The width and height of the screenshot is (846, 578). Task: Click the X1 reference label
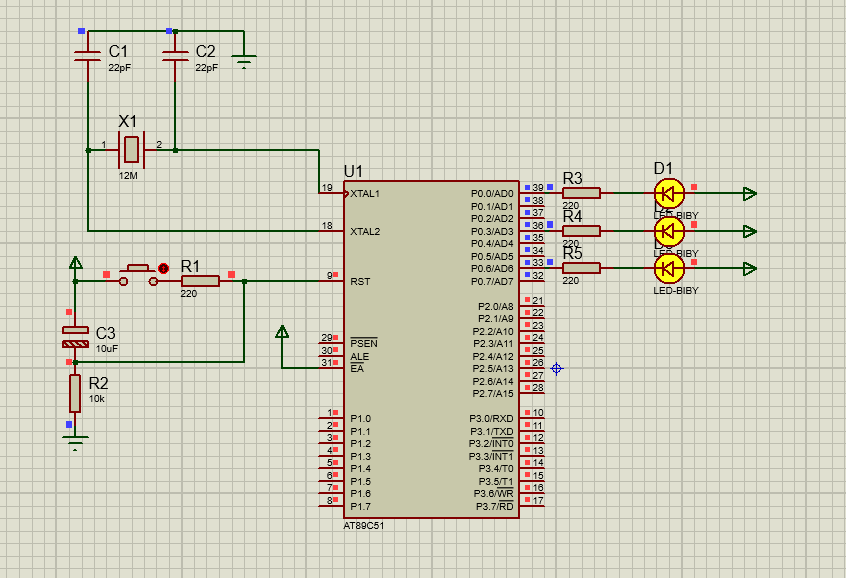pyautogui.click(x=128, y=121)
